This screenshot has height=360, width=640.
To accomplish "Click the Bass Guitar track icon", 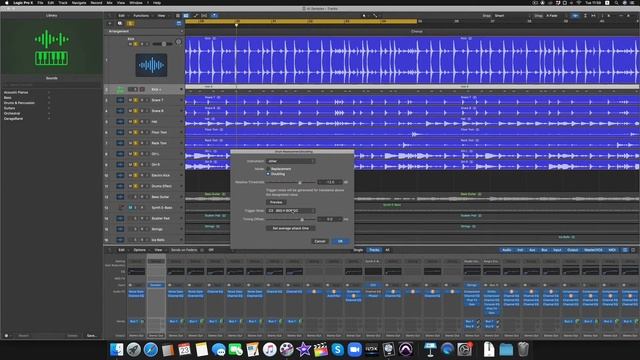I will 120,197.
